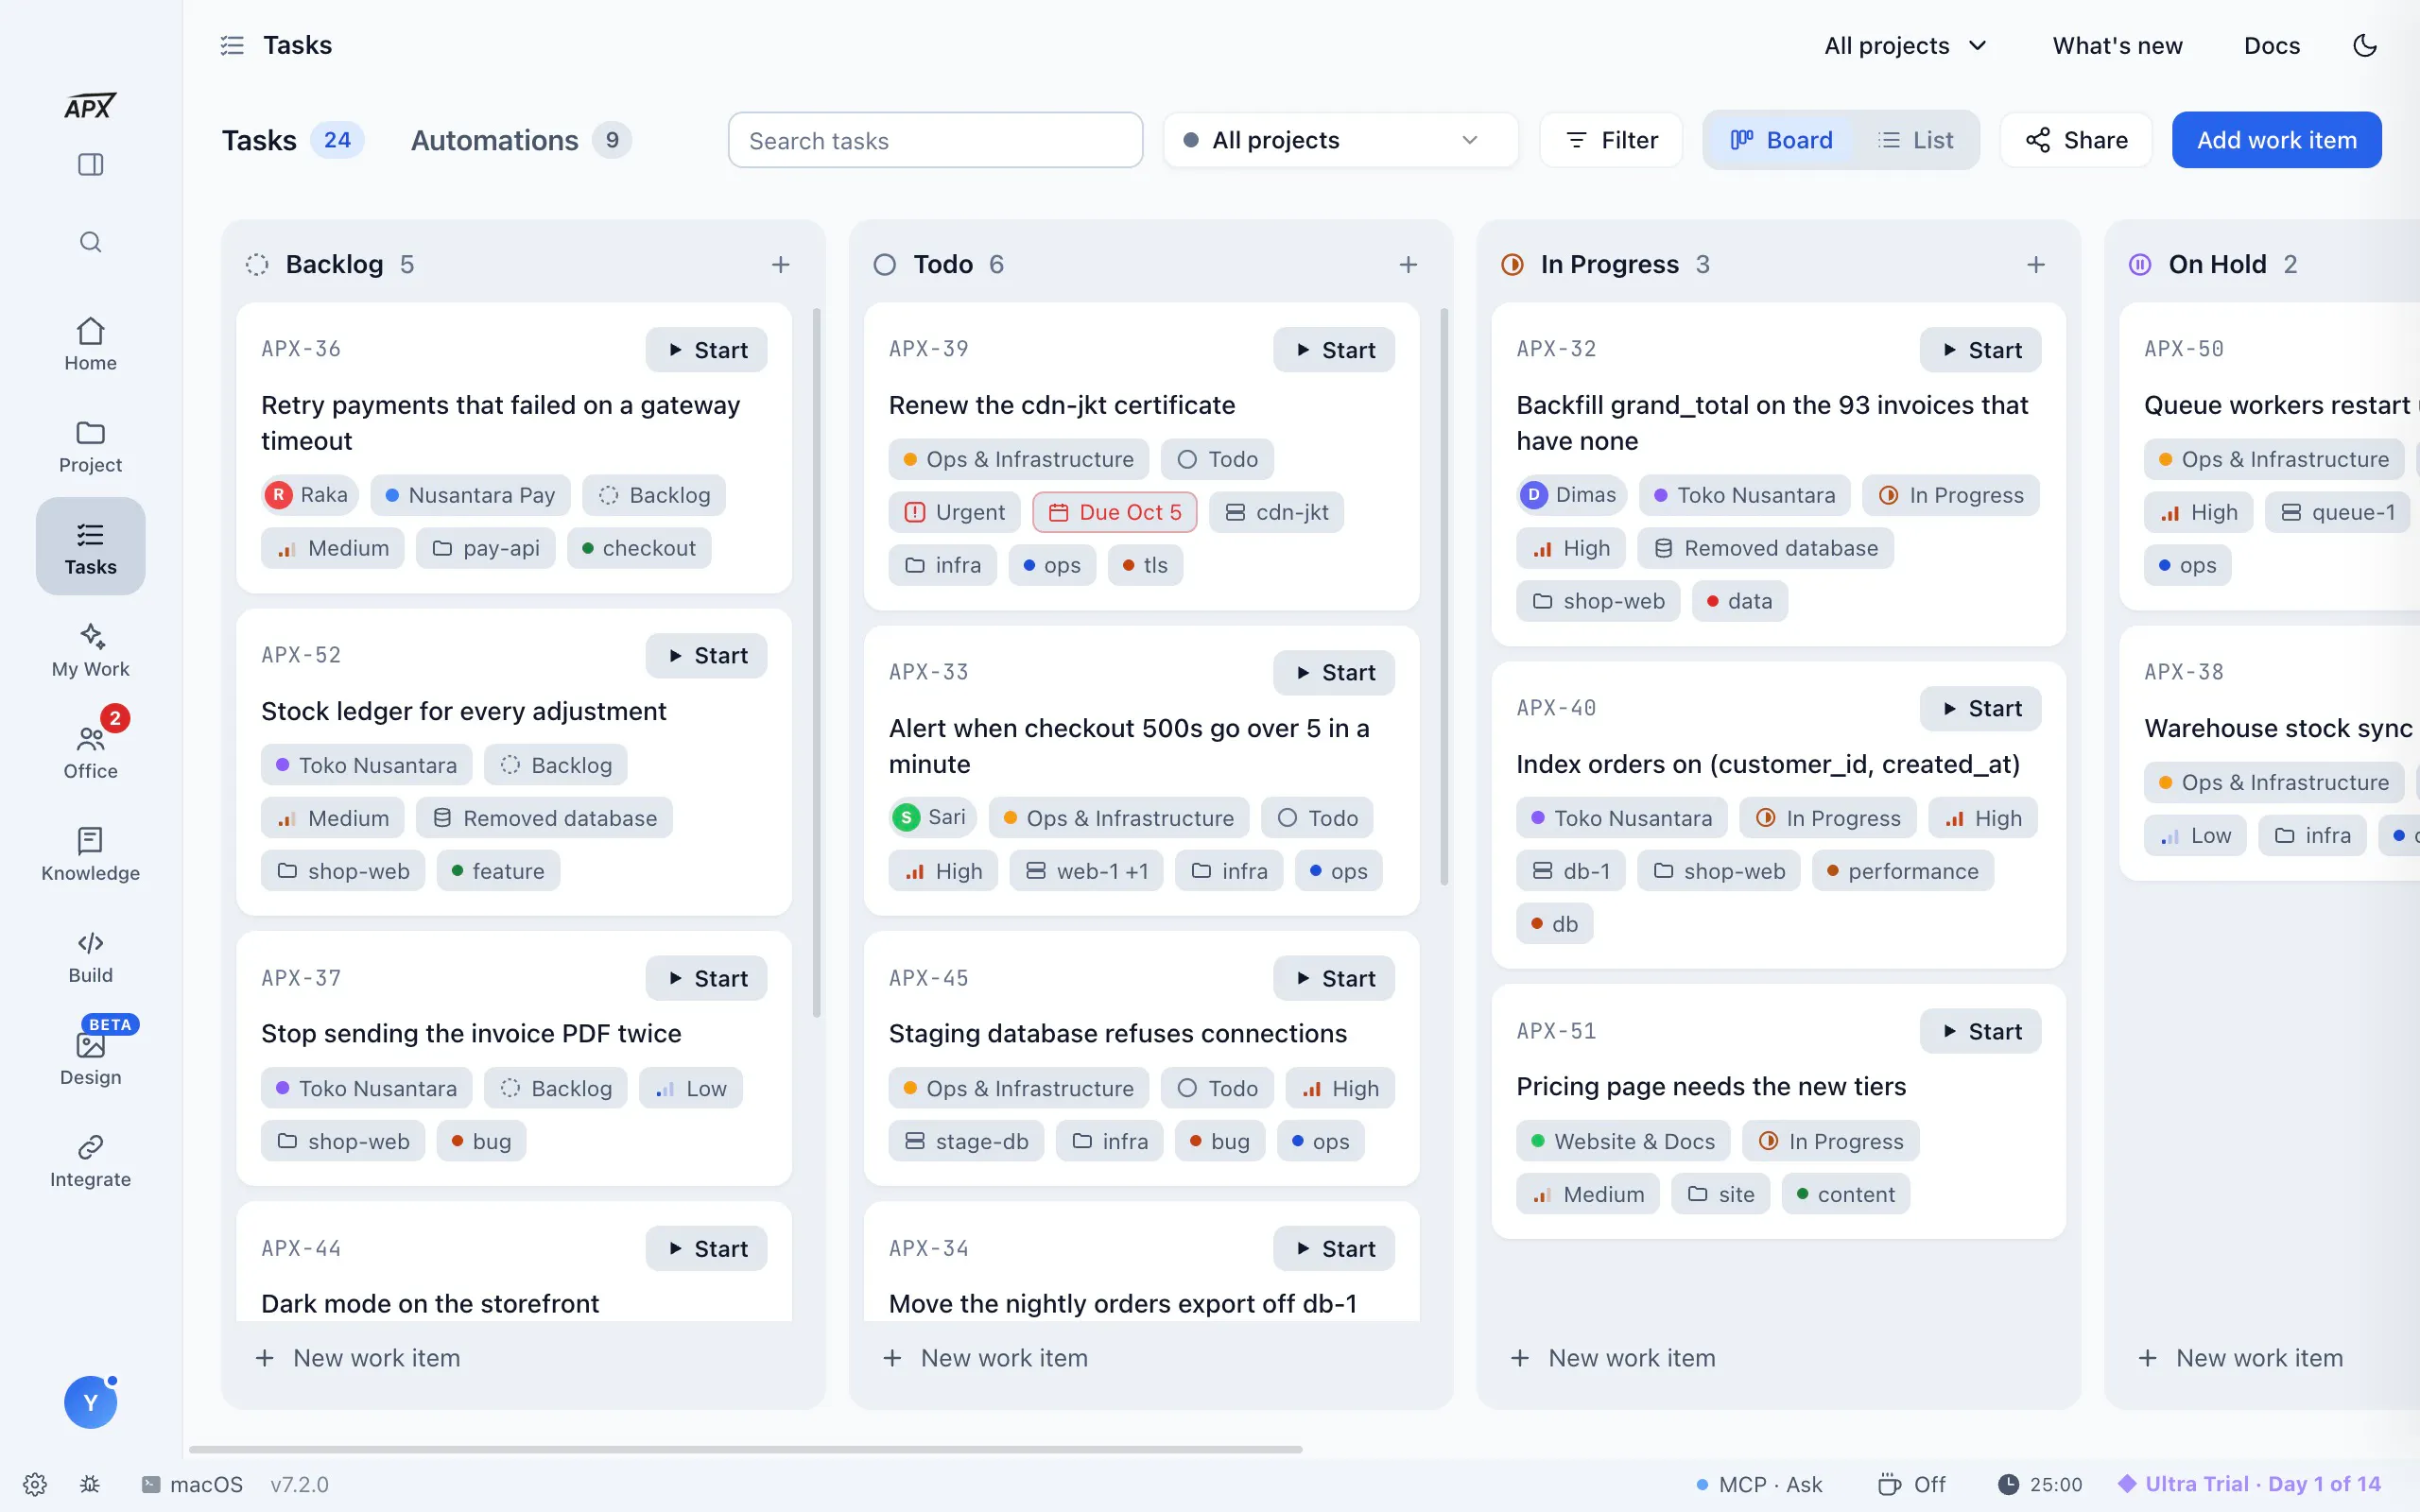The image size is (2420, 1512).
Task: Open My Work section
Action: (x=90, y=649)
